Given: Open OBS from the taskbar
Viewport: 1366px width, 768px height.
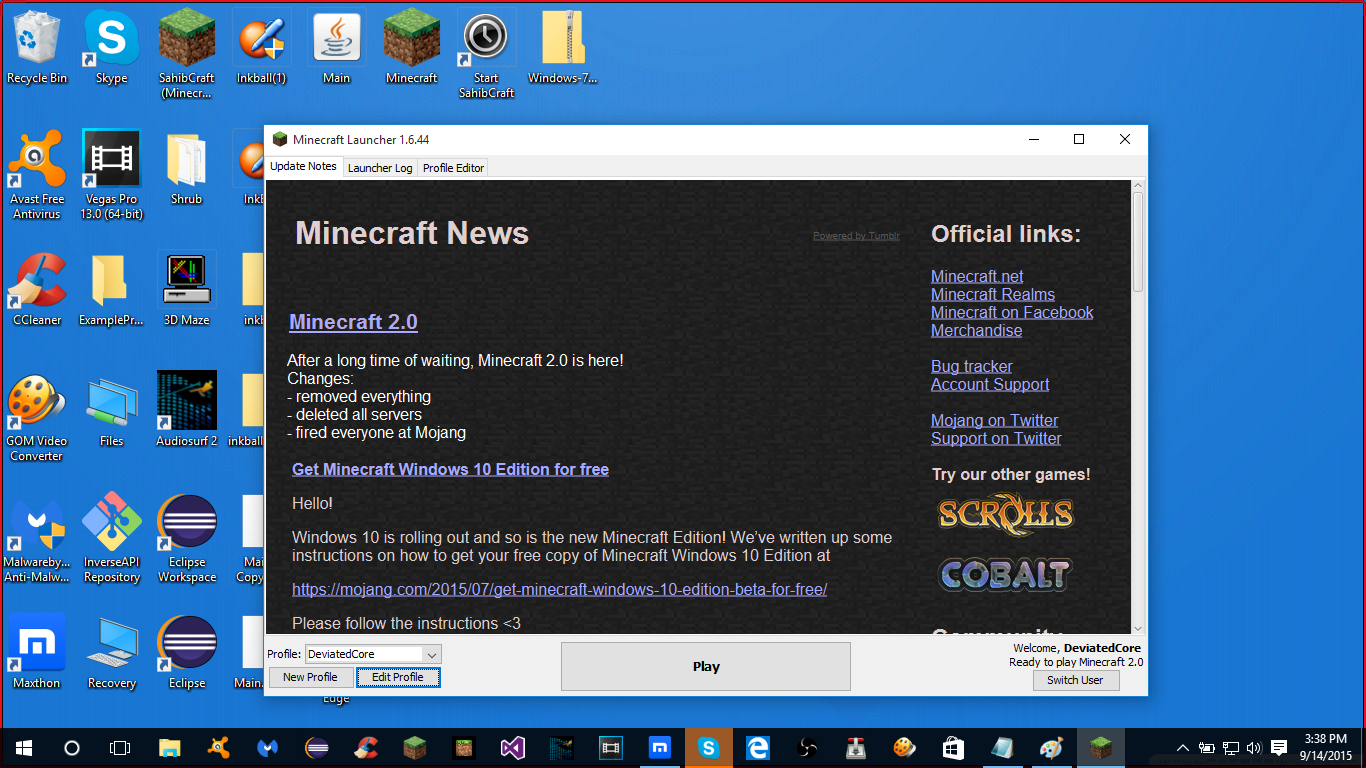Looking at the screenshot, I should click(x=805, y=747).
